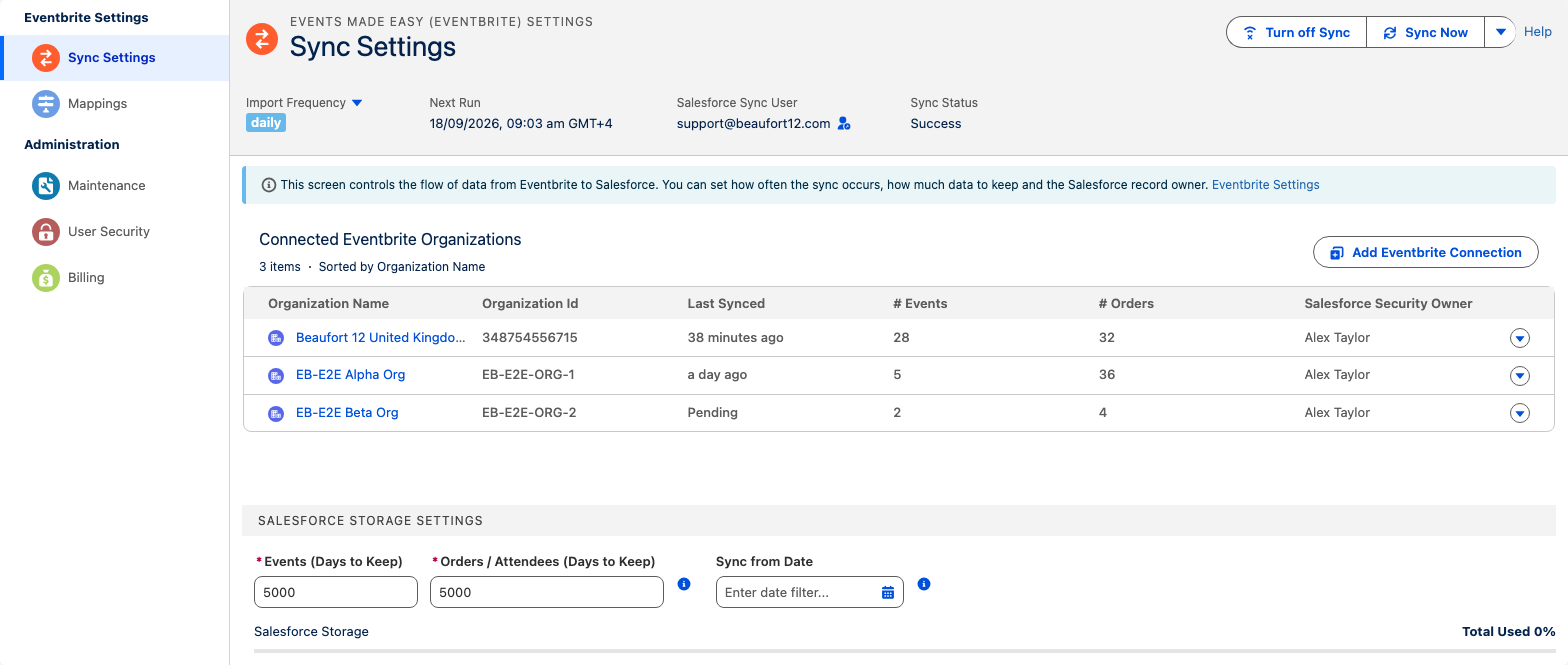Screen dimensions: 1568x665
Task: Click the Events (Days to Keep) input field
Action: tap(336, 592)
